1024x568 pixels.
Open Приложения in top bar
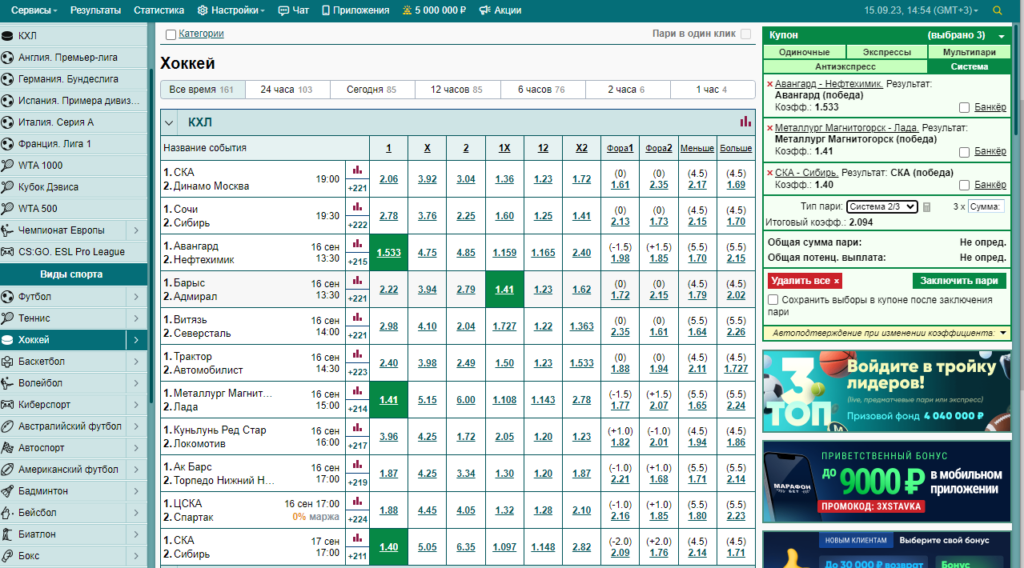355,10
